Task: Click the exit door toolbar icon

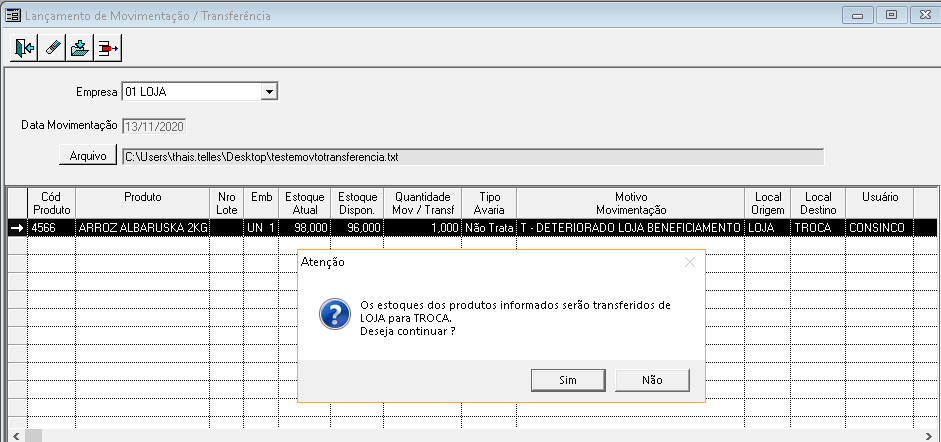Action: click(x=24, y=48)
